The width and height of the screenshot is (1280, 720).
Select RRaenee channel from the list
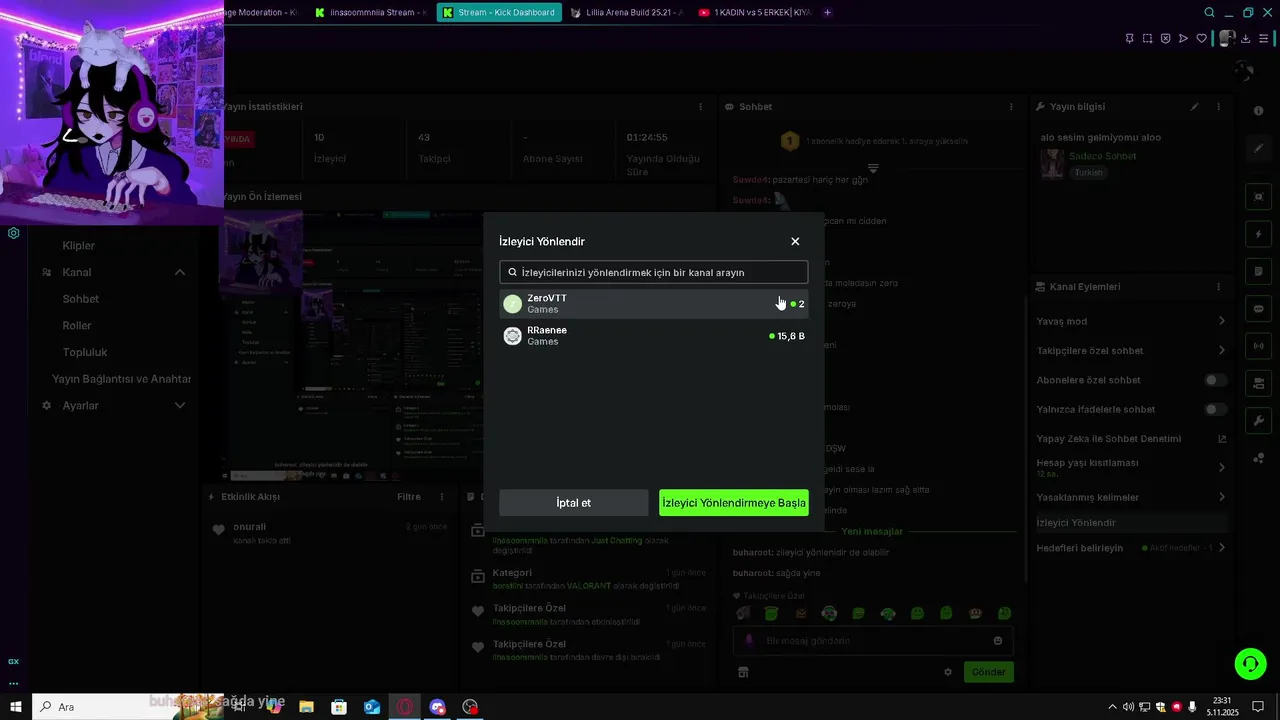(653, 335)
